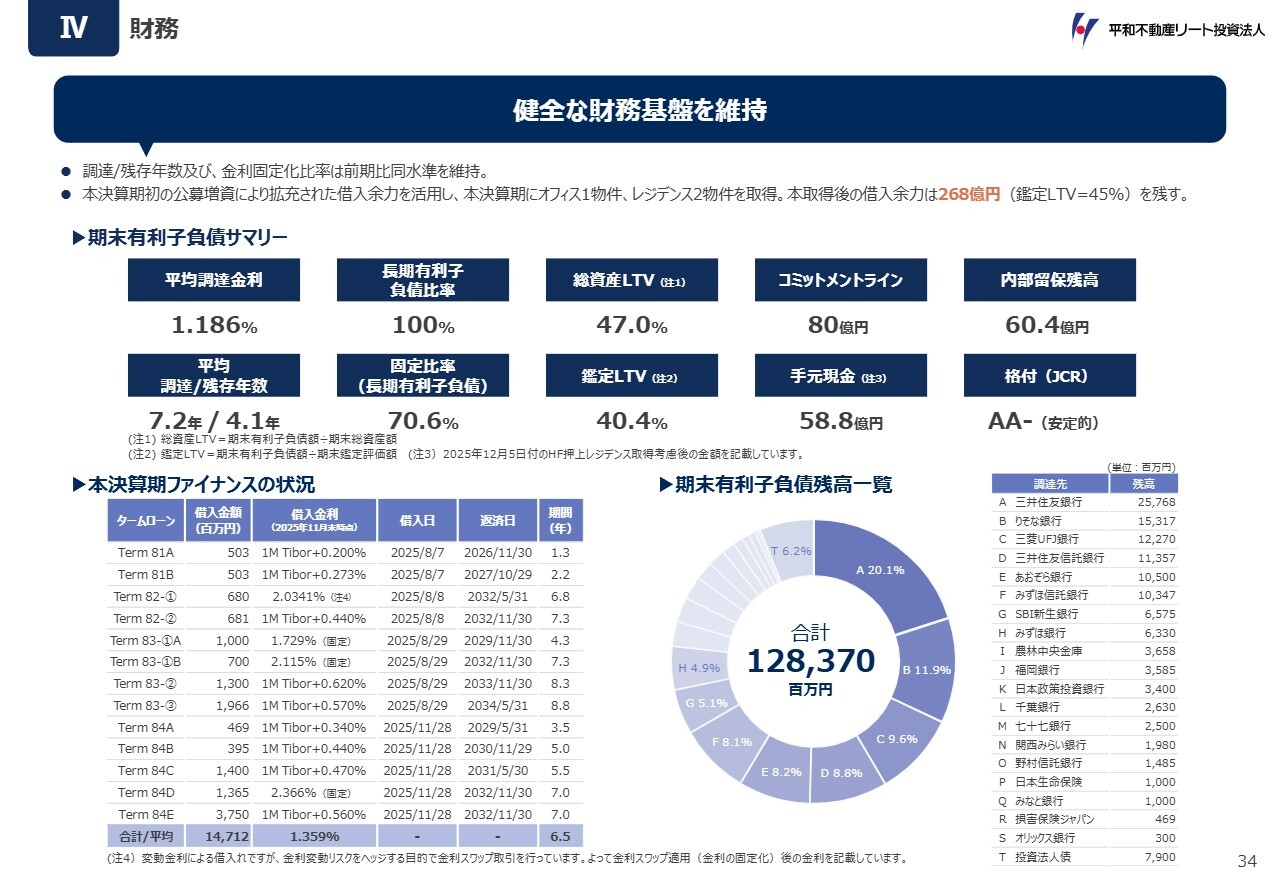
Task: Click the 調達先 header in lender table
Action: coord(1049,484)
